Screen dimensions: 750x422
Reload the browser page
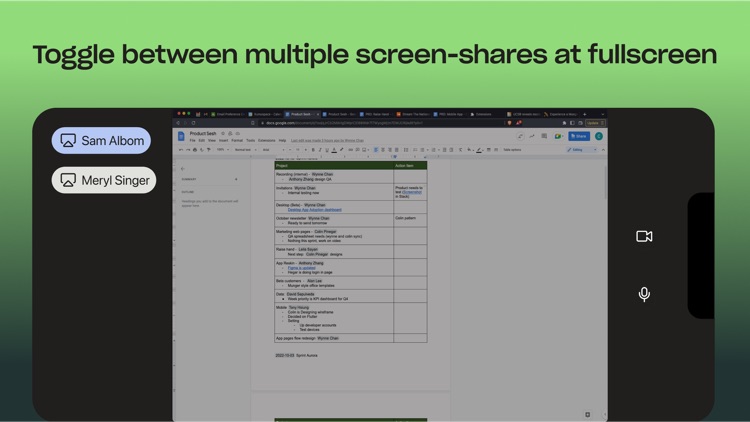pos(194,123)
